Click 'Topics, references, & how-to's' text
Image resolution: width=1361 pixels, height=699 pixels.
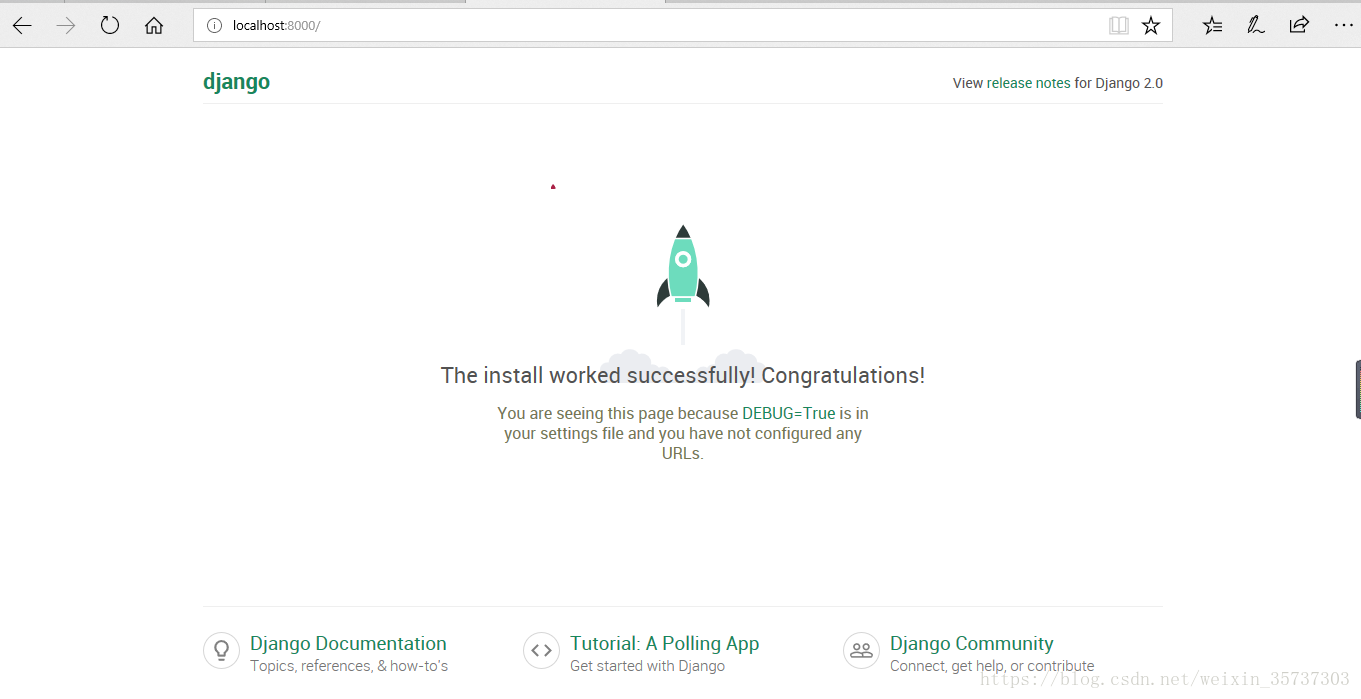349,666
